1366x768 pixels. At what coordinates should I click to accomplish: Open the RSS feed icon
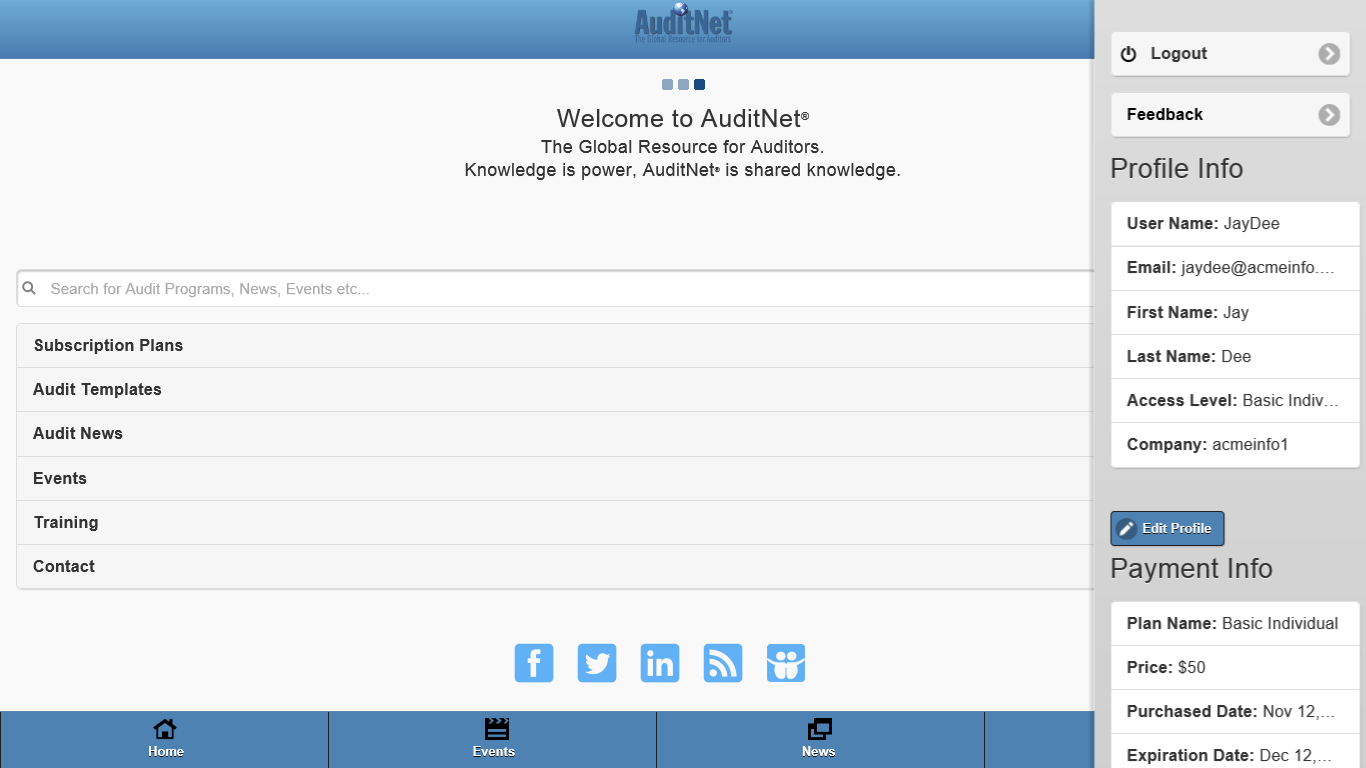pos(723,663)
